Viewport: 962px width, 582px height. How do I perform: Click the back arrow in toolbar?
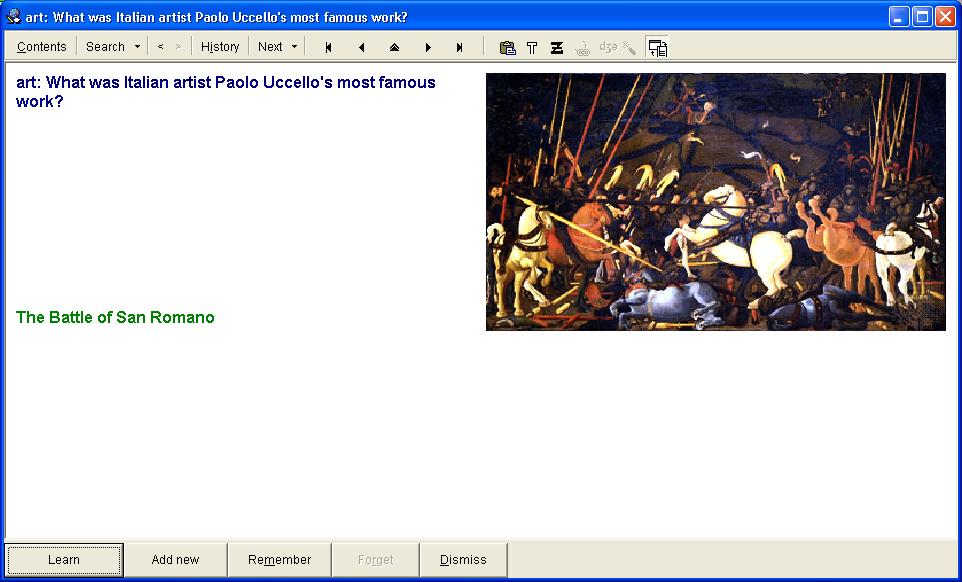click(161, 47)
